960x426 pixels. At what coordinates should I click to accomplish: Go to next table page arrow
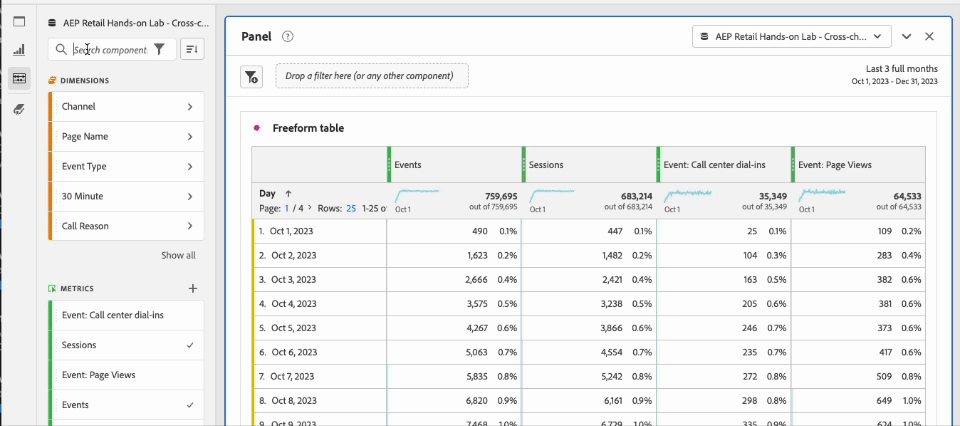click(x=310, y=208)
